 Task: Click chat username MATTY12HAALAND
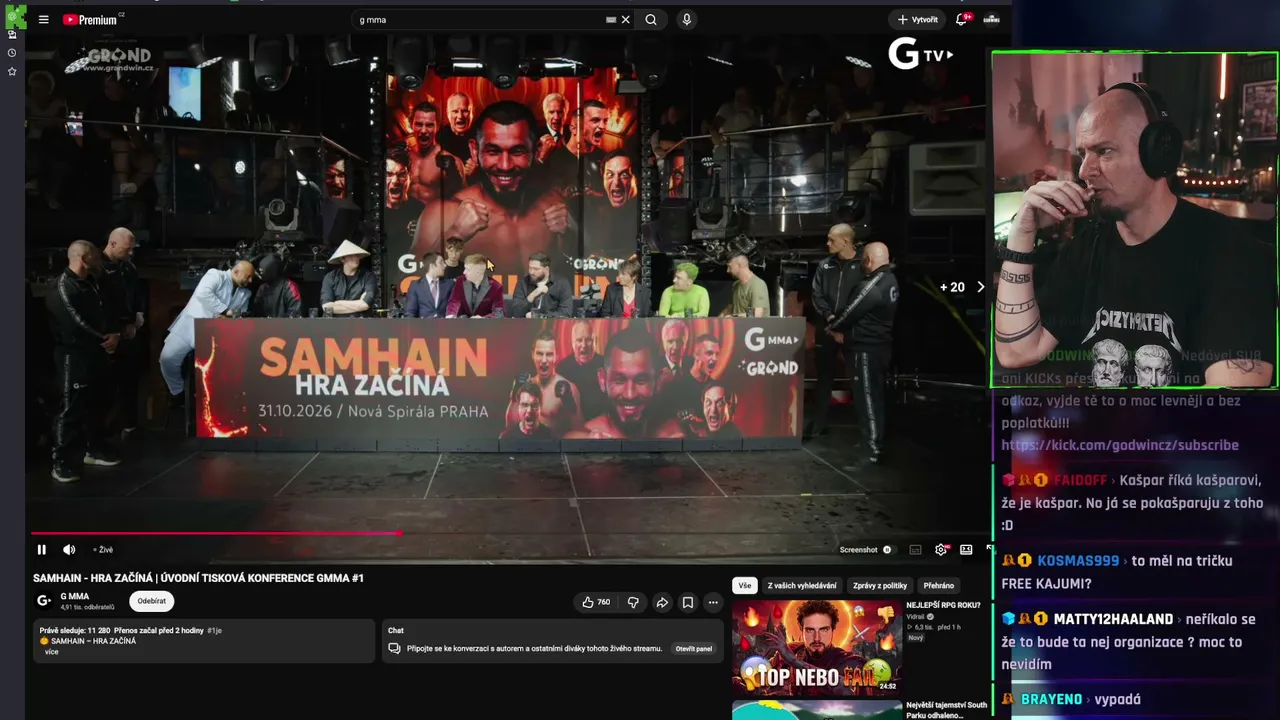(x=1113, y=619)
